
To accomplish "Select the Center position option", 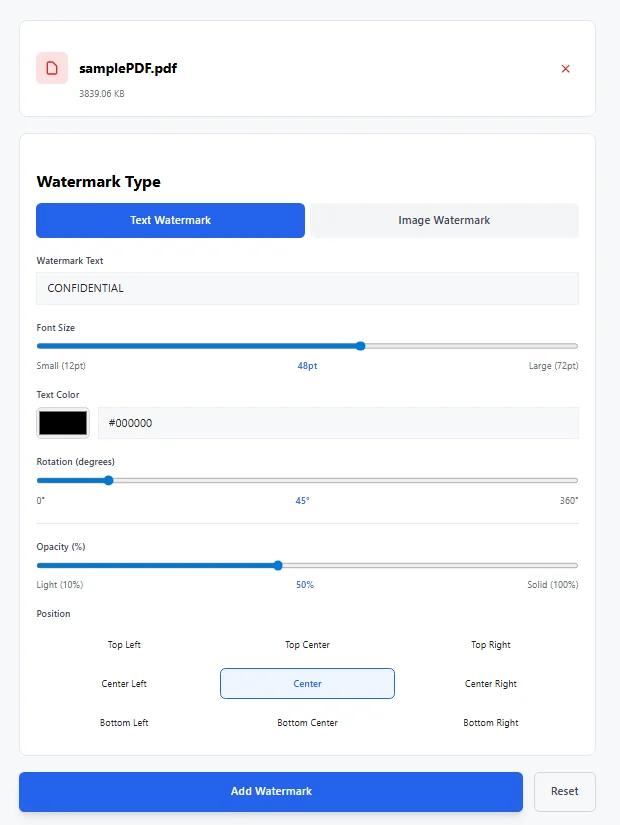I will [x=307, y=683].
